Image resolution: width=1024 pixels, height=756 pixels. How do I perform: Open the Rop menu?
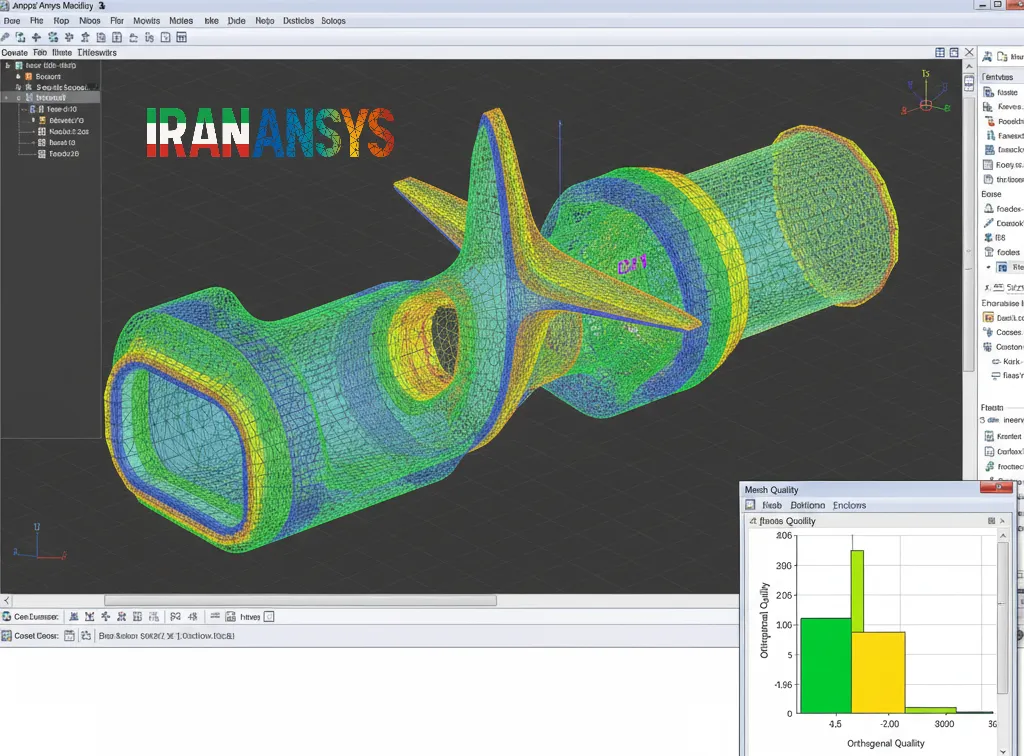[61, 21]
